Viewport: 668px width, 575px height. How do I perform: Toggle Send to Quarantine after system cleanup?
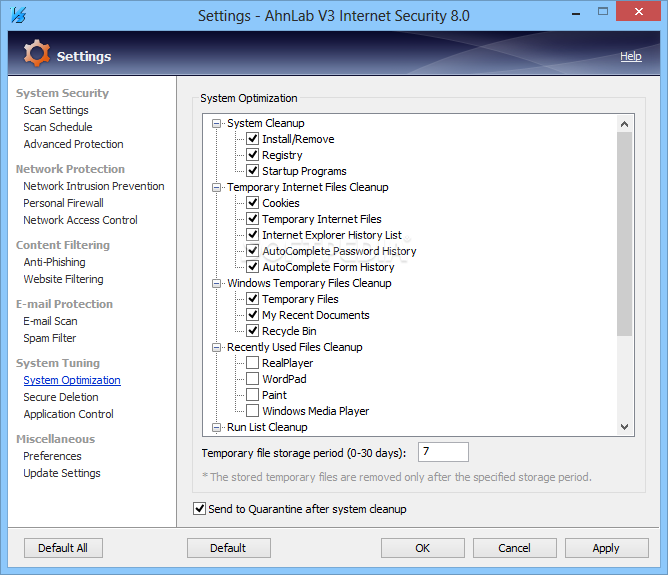tap(199, 509)
